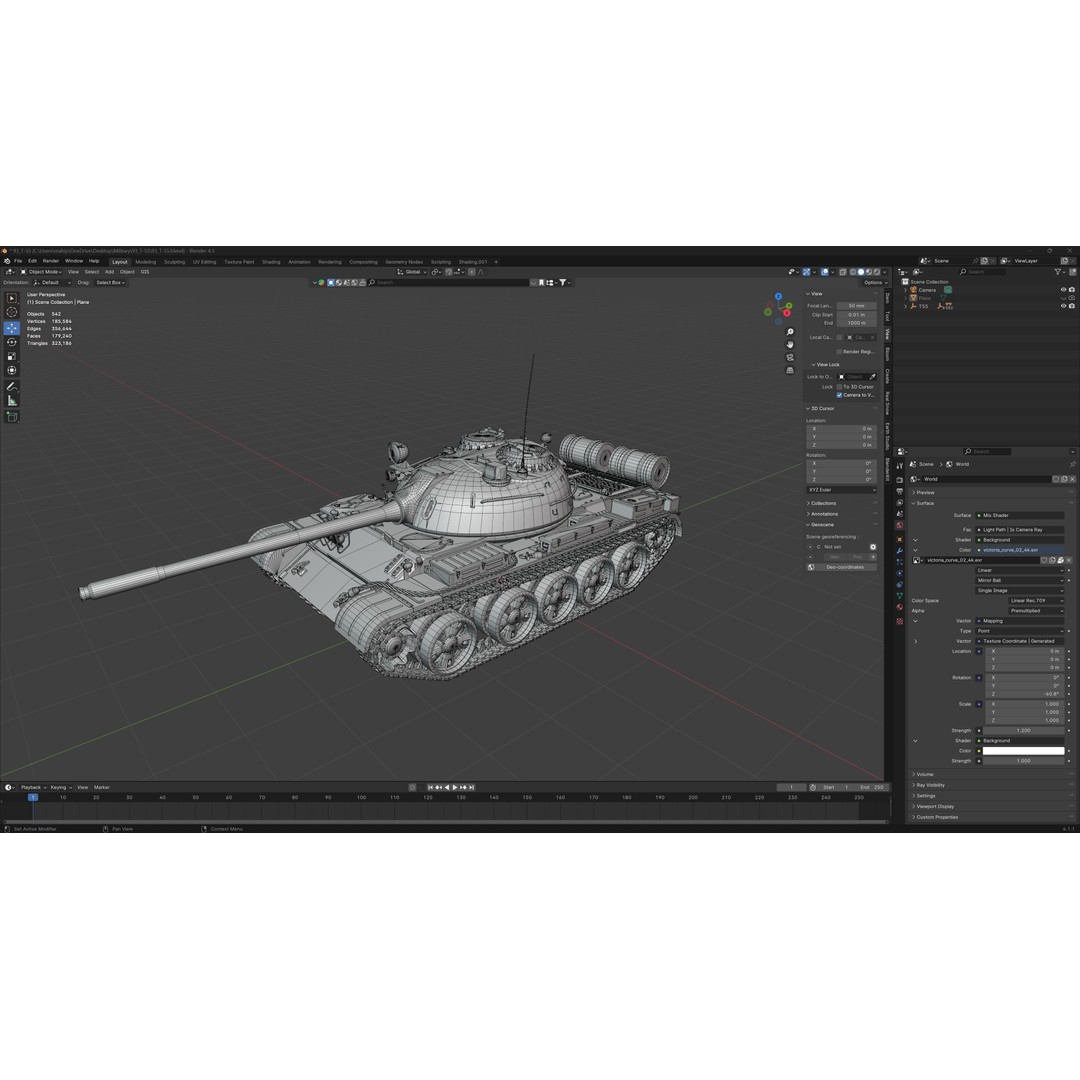Enable Toggle X-Ray in the viewport header
The image size is (1080, 1080).
(843, 272)
